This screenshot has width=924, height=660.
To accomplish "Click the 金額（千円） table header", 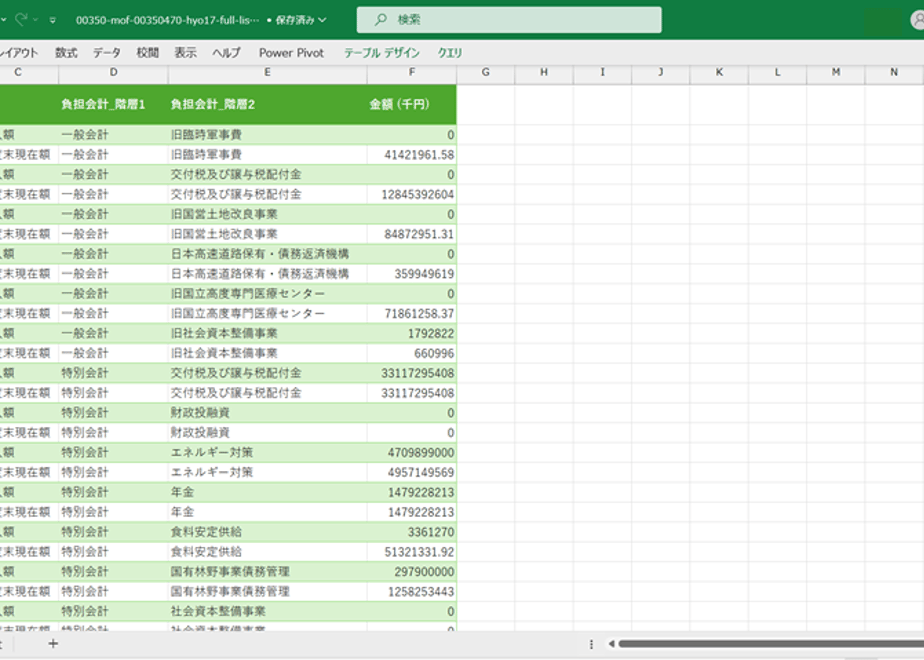I will coord(411,104).
